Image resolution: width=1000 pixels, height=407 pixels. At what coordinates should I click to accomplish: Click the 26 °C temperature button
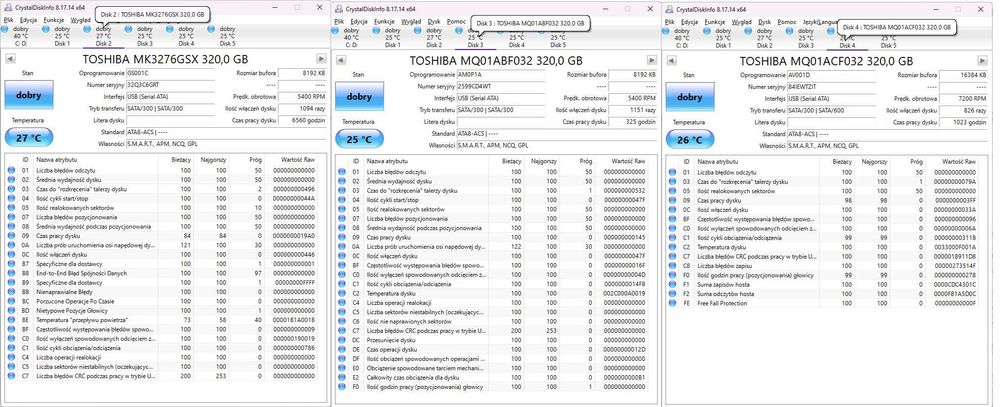(690, 140)
